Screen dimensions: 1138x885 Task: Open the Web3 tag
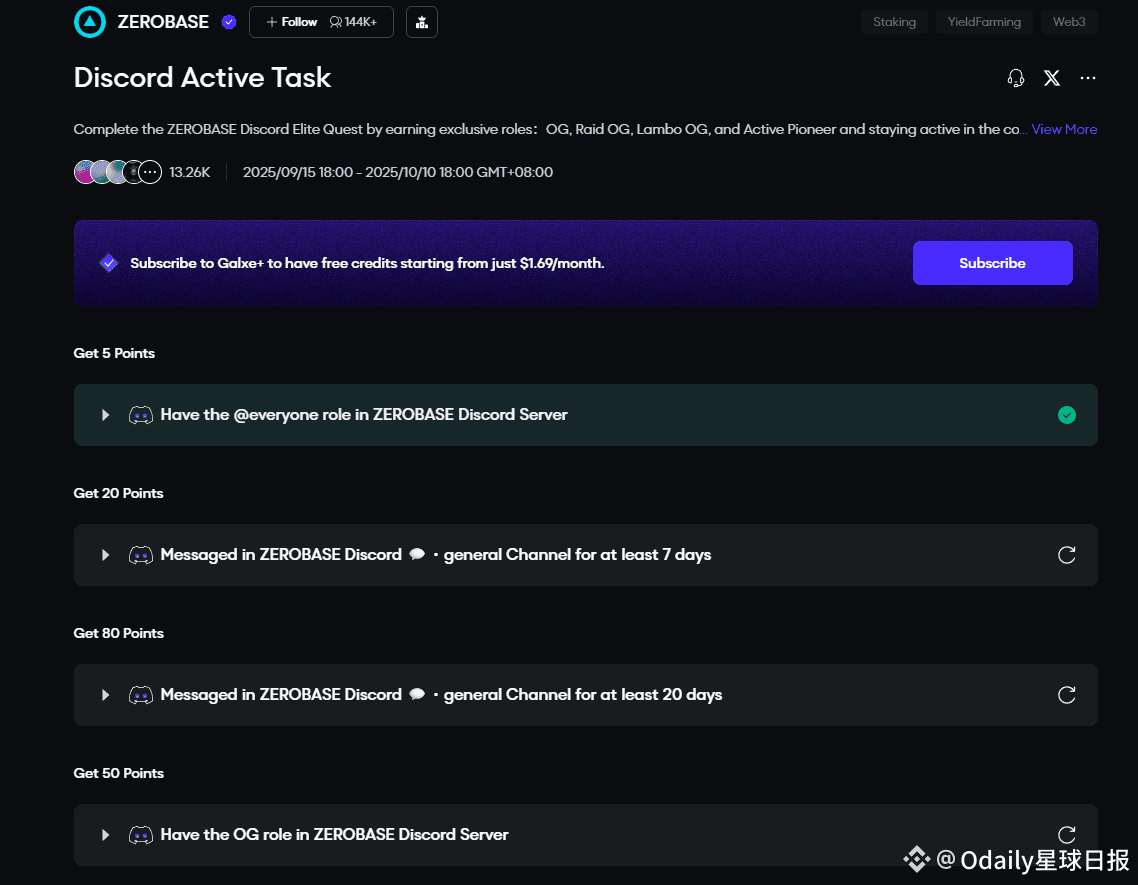[x=1068, y=22]
